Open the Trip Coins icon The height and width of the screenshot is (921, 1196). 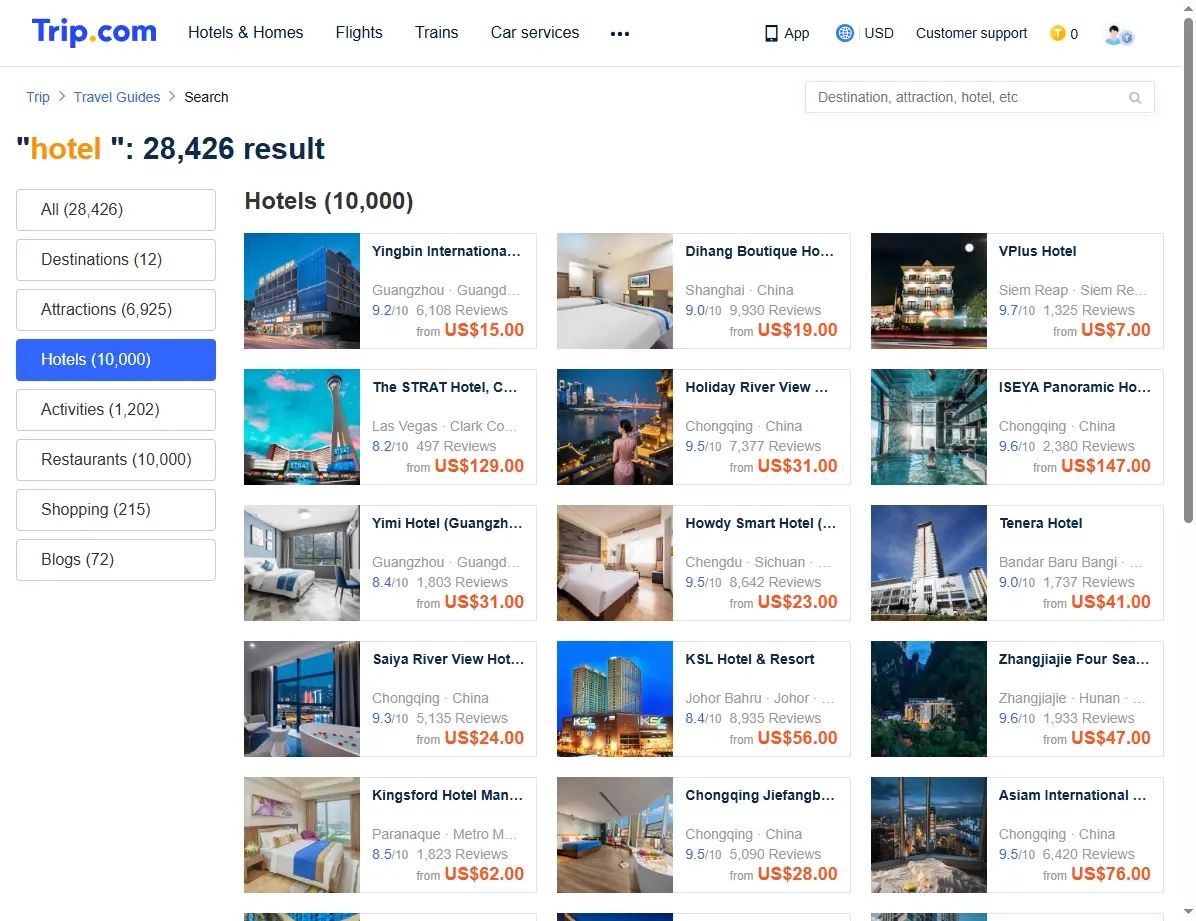click(x=1057, y=33)
